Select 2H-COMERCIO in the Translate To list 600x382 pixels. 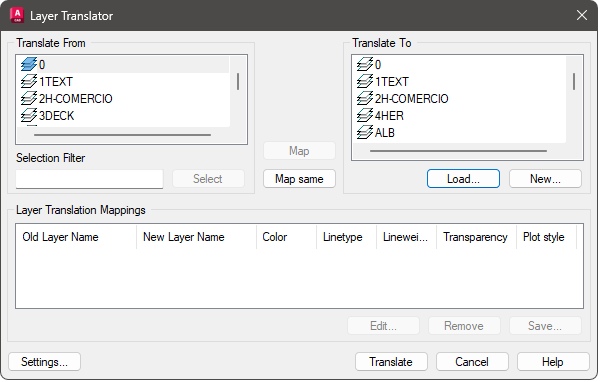pos(411,98)
